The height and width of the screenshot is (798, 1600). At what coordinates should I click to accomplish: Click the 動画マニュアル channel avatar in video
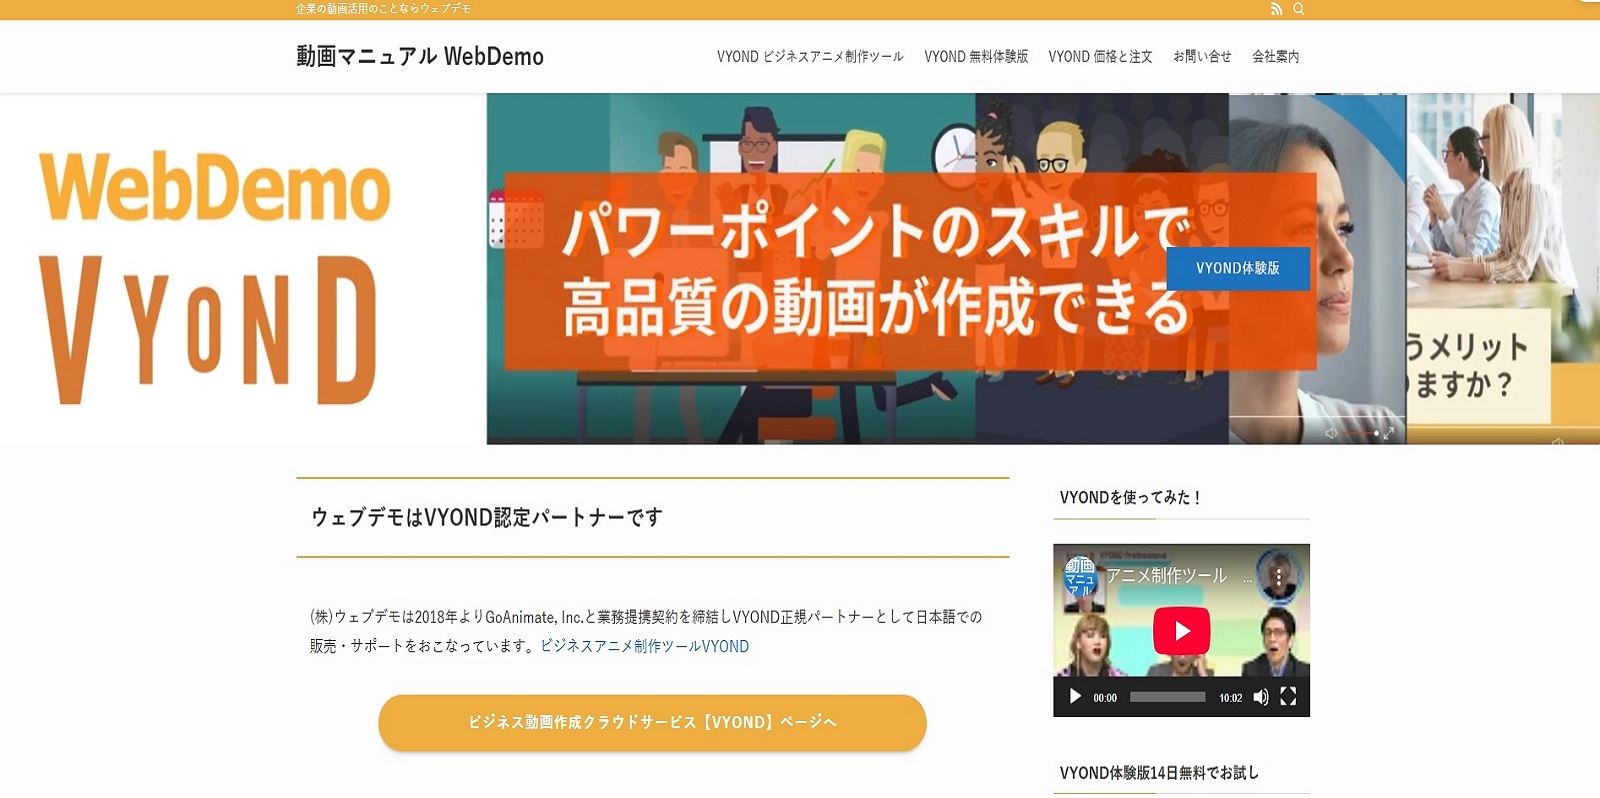(1080, 577)
